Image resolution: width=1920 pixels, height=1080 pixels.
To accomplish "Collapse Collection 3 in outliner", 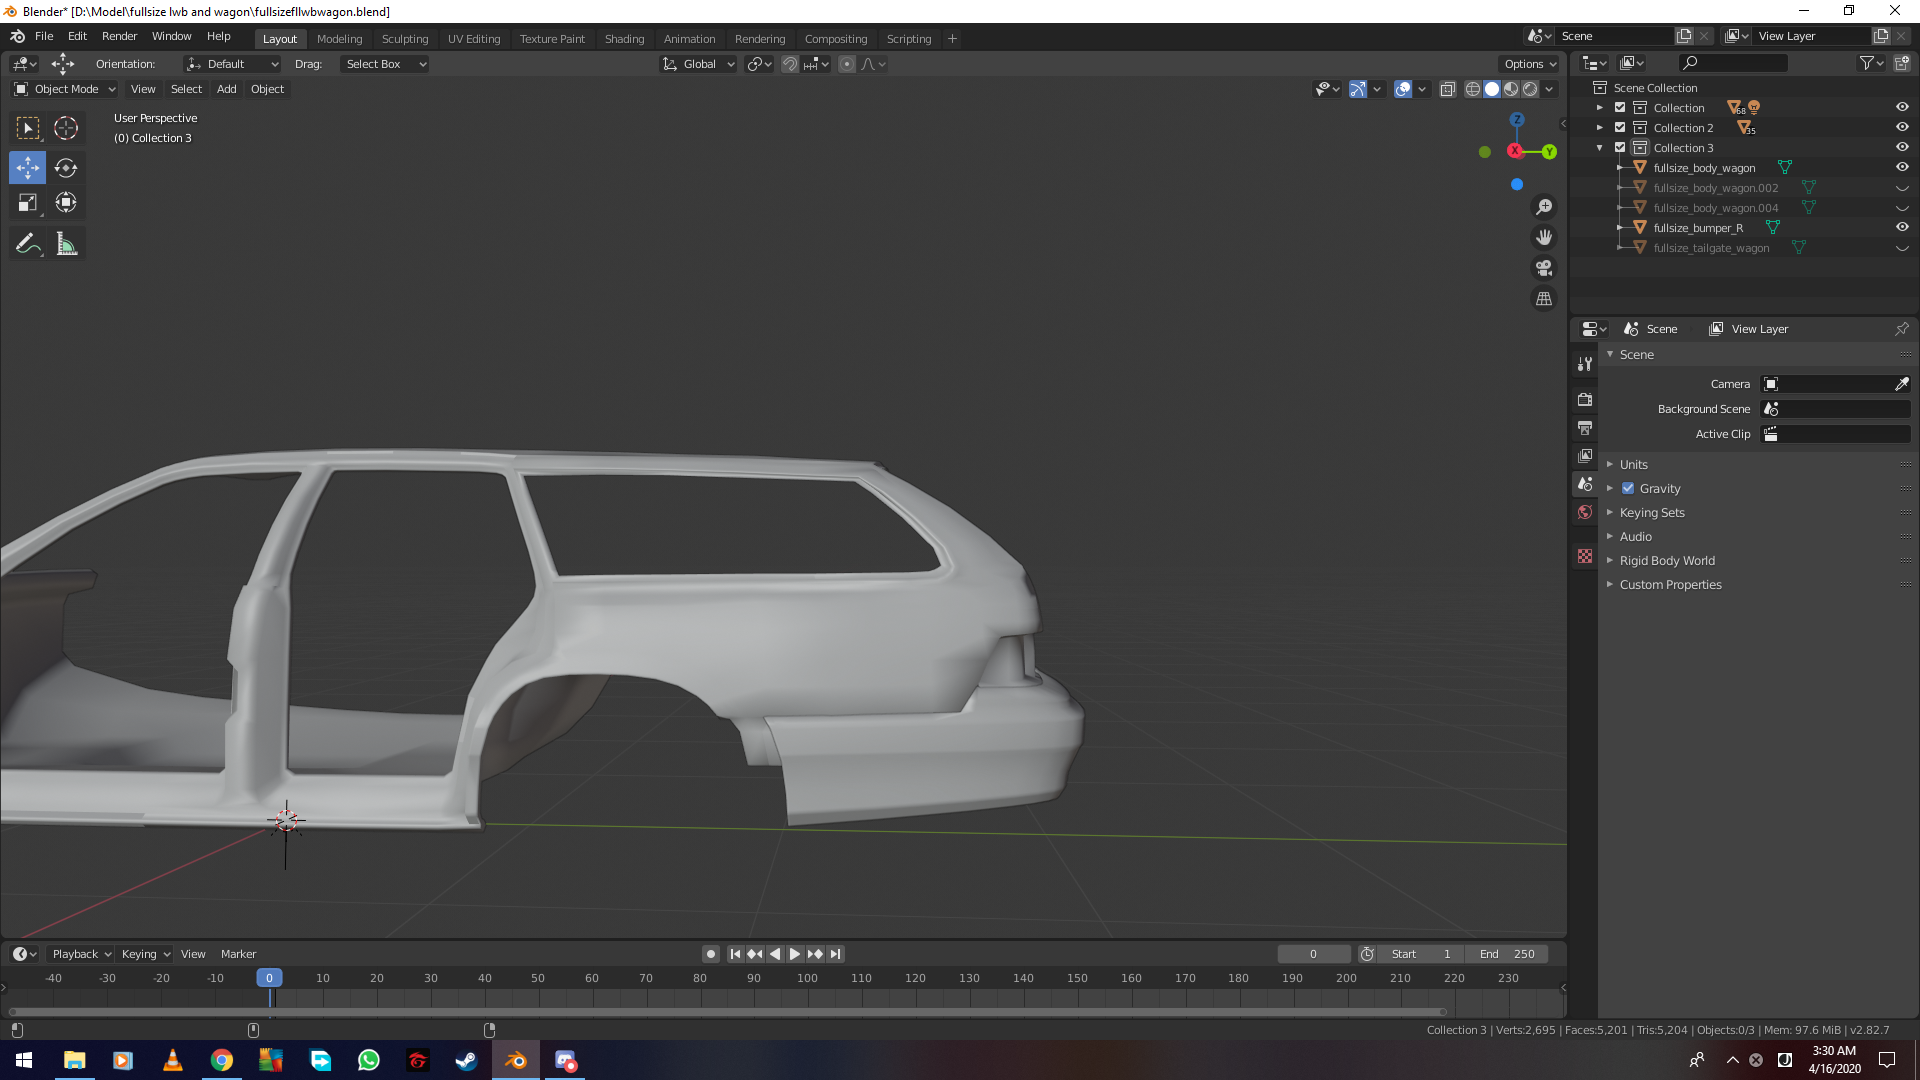I will [x=1600, y=148].
